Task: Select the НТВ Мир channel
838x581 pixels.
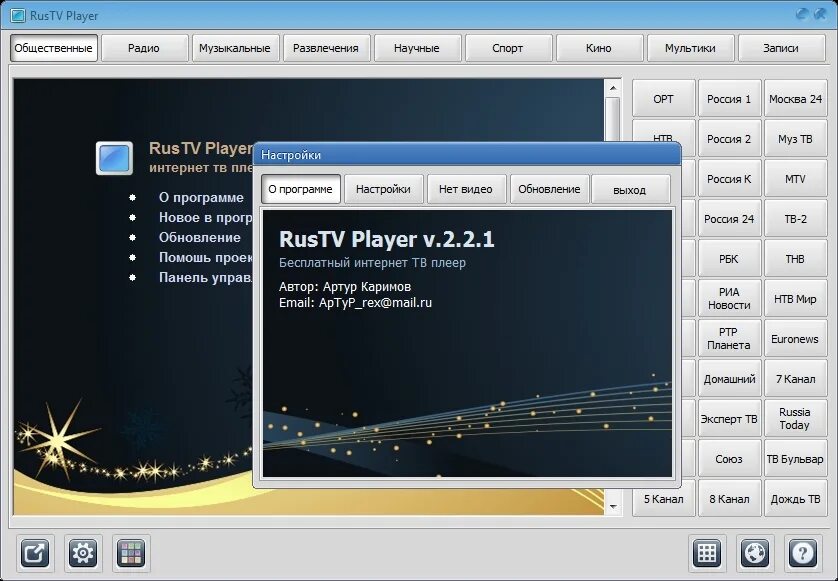Action: [795, 299]
